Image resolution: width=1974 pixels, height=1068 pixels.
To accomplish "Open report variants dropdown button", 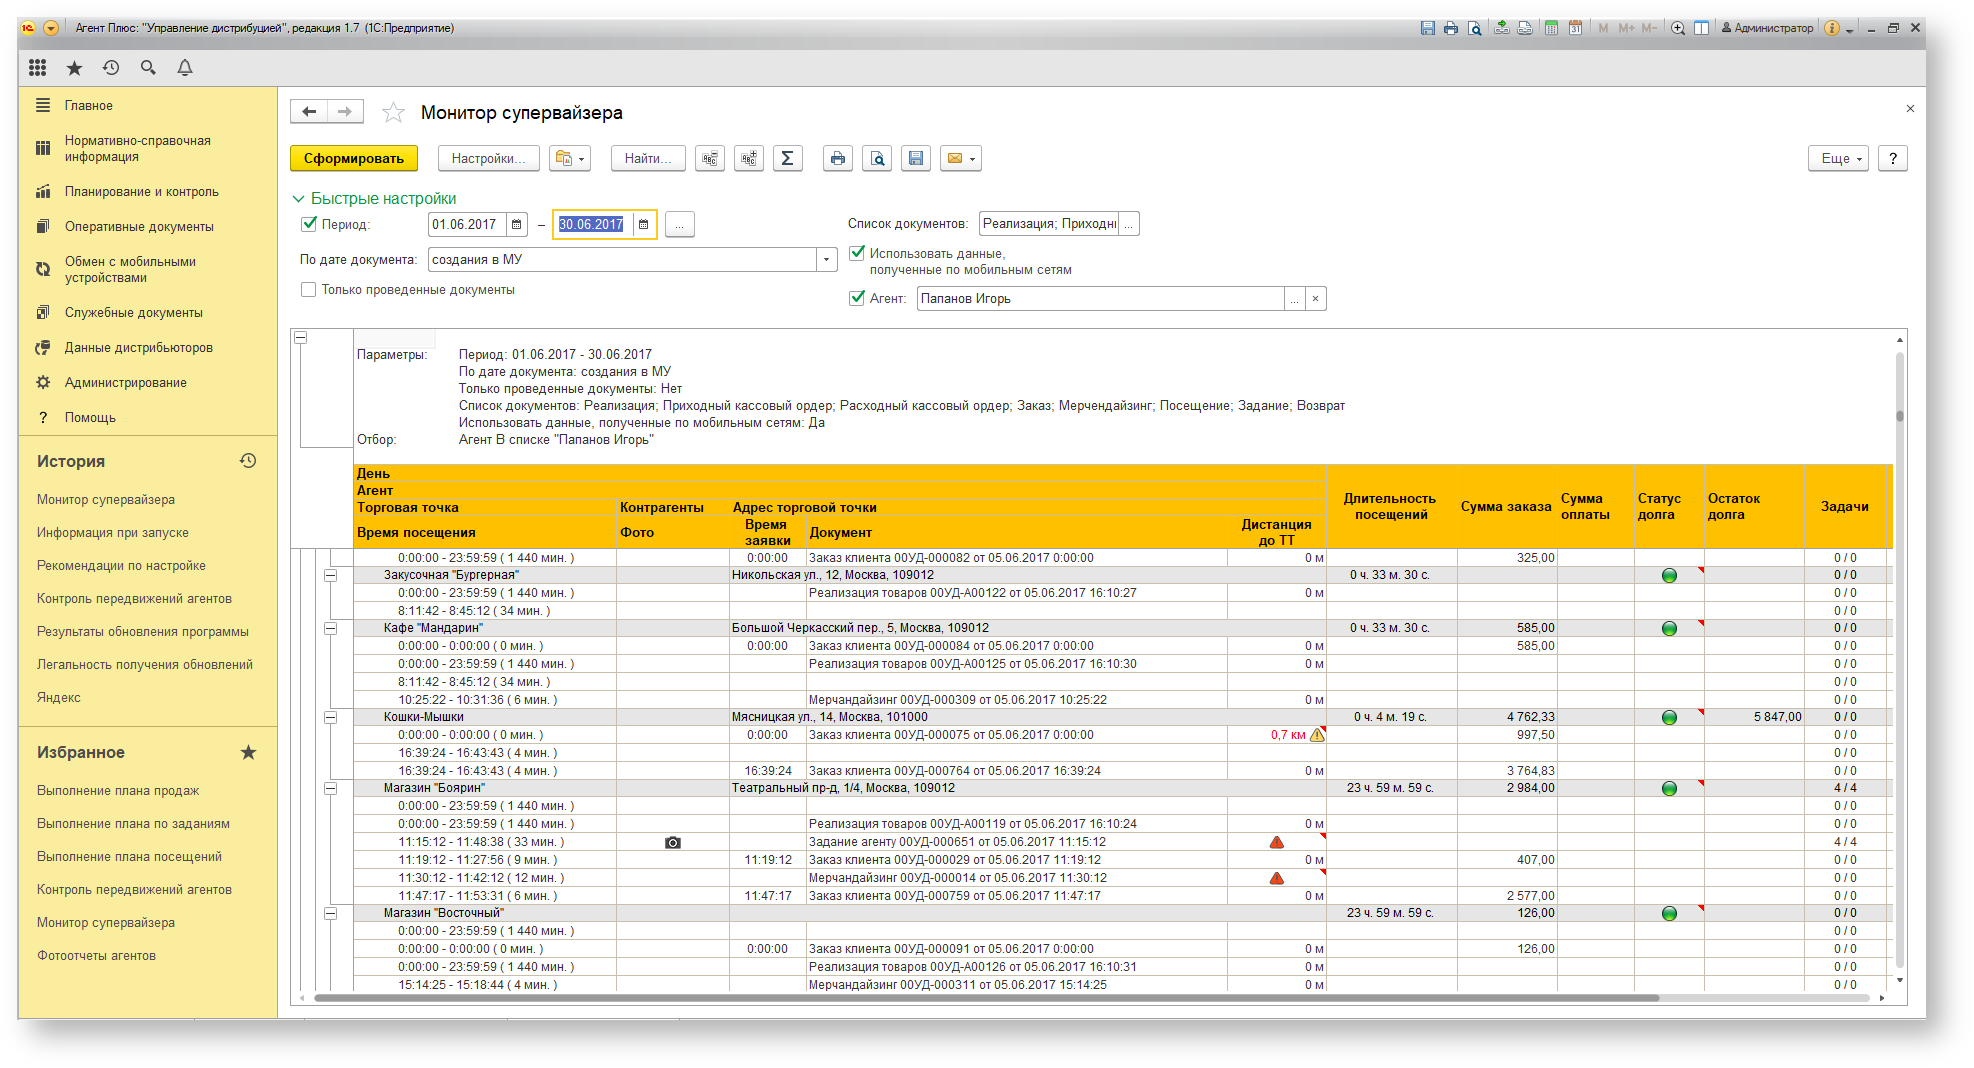I will (x=570, y=158).
